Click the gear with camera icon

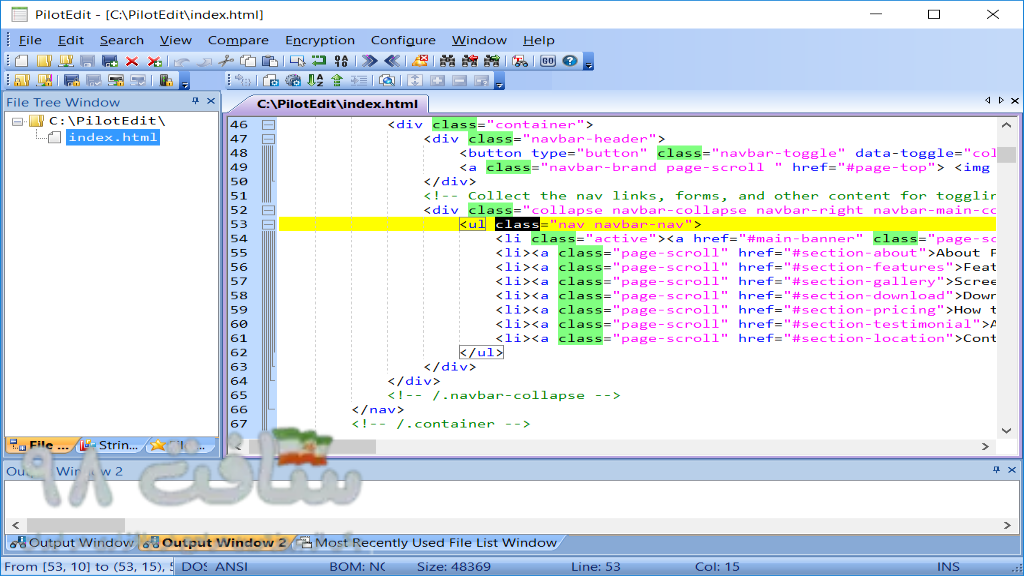click(x=293, y=81)
